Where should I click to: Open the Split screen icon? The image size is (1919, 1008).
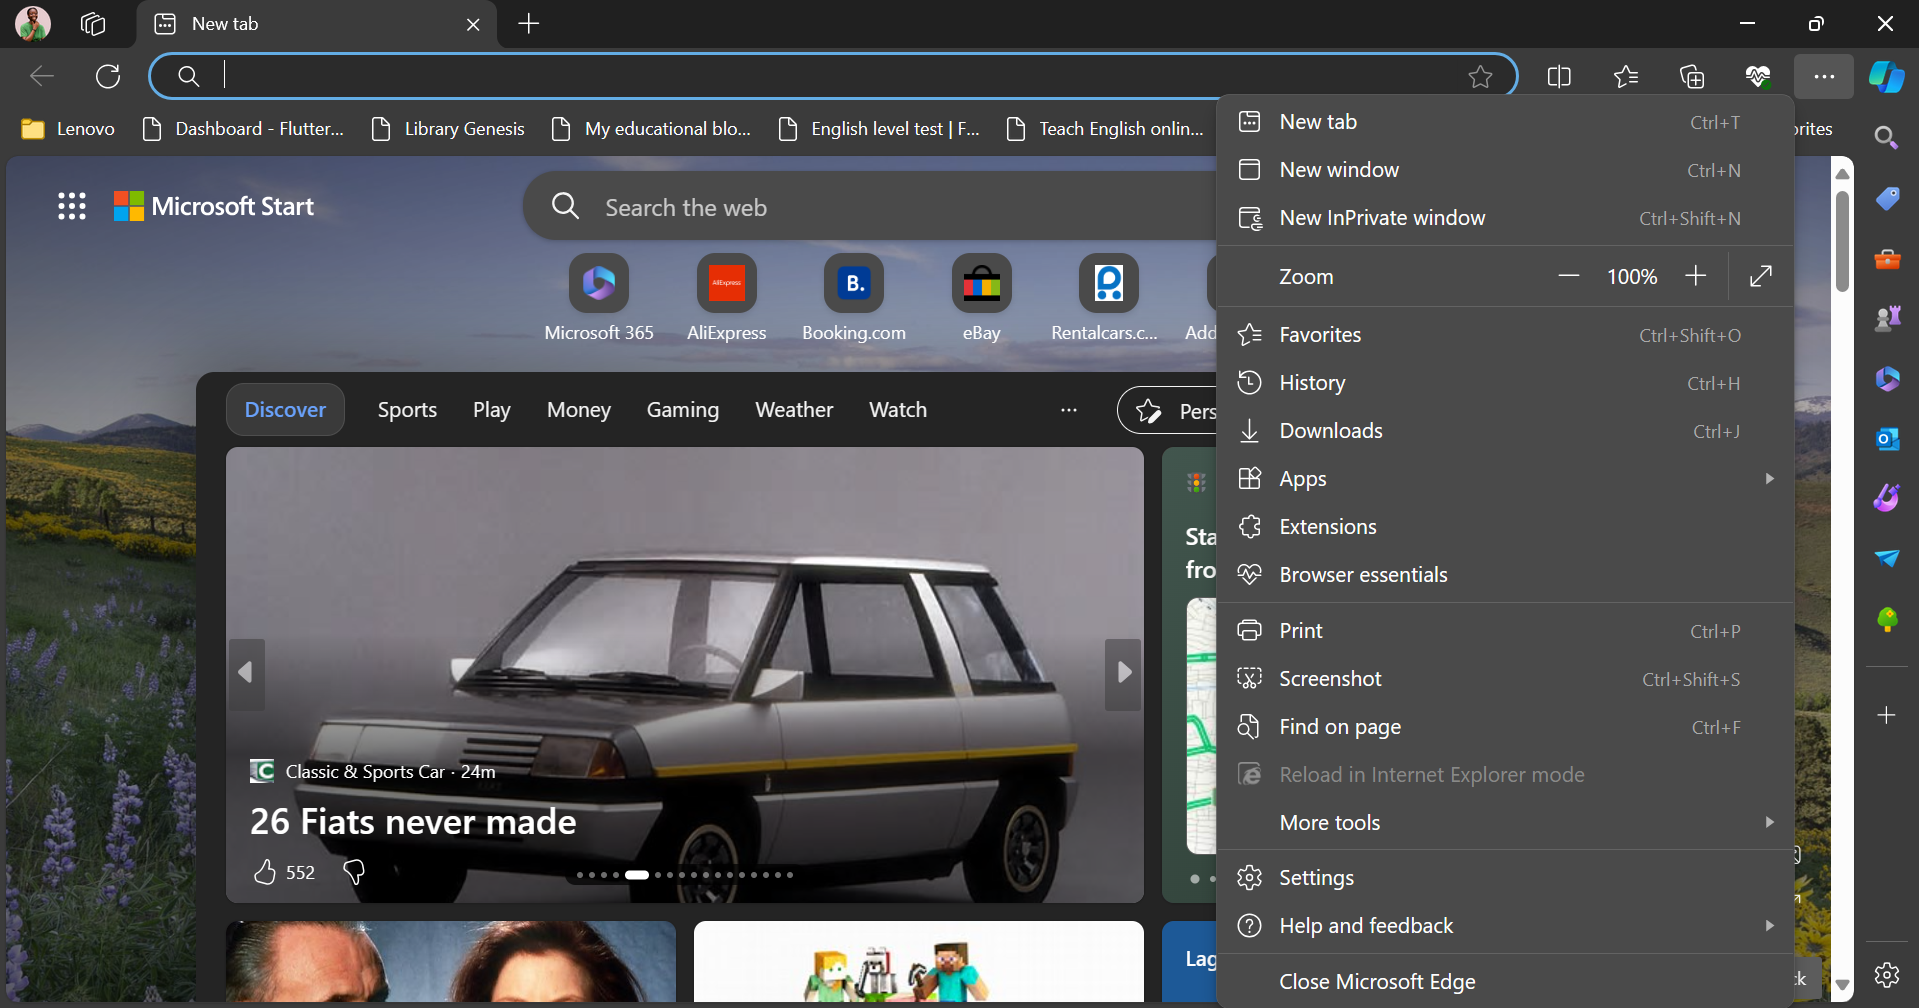coord(1559,76)
